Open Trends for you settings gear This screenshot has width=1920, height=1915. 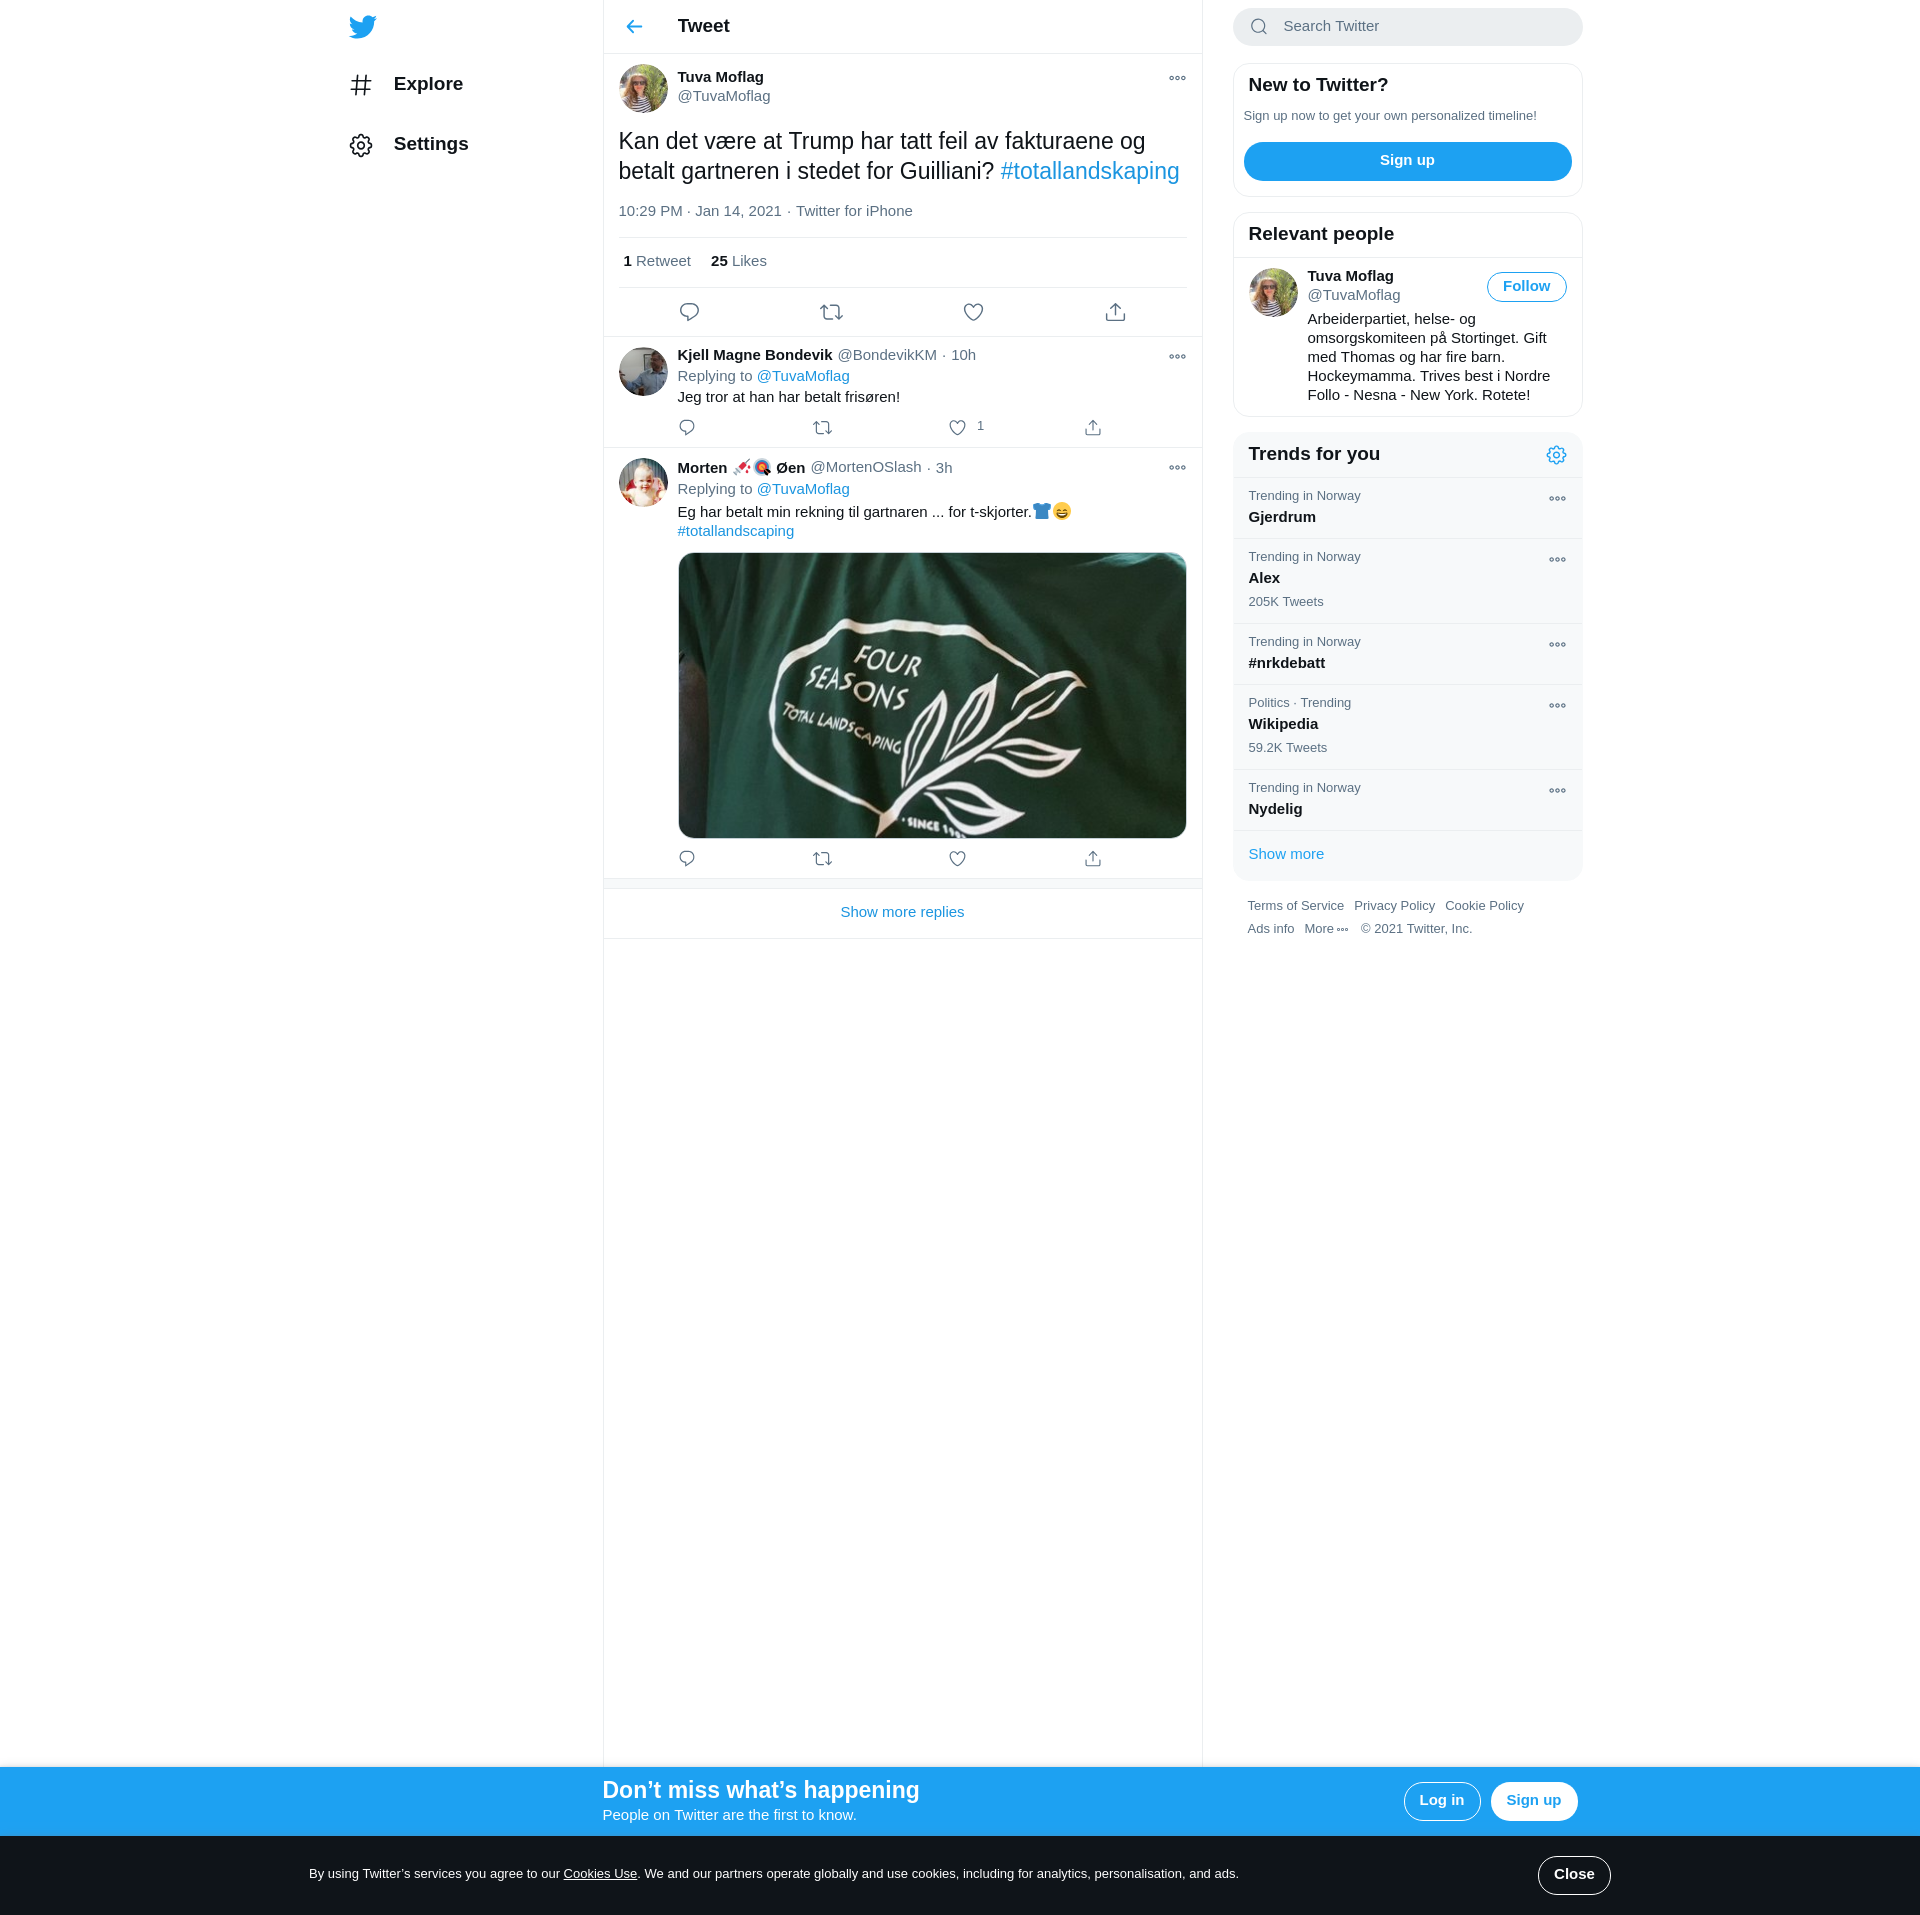(1556, 455)
